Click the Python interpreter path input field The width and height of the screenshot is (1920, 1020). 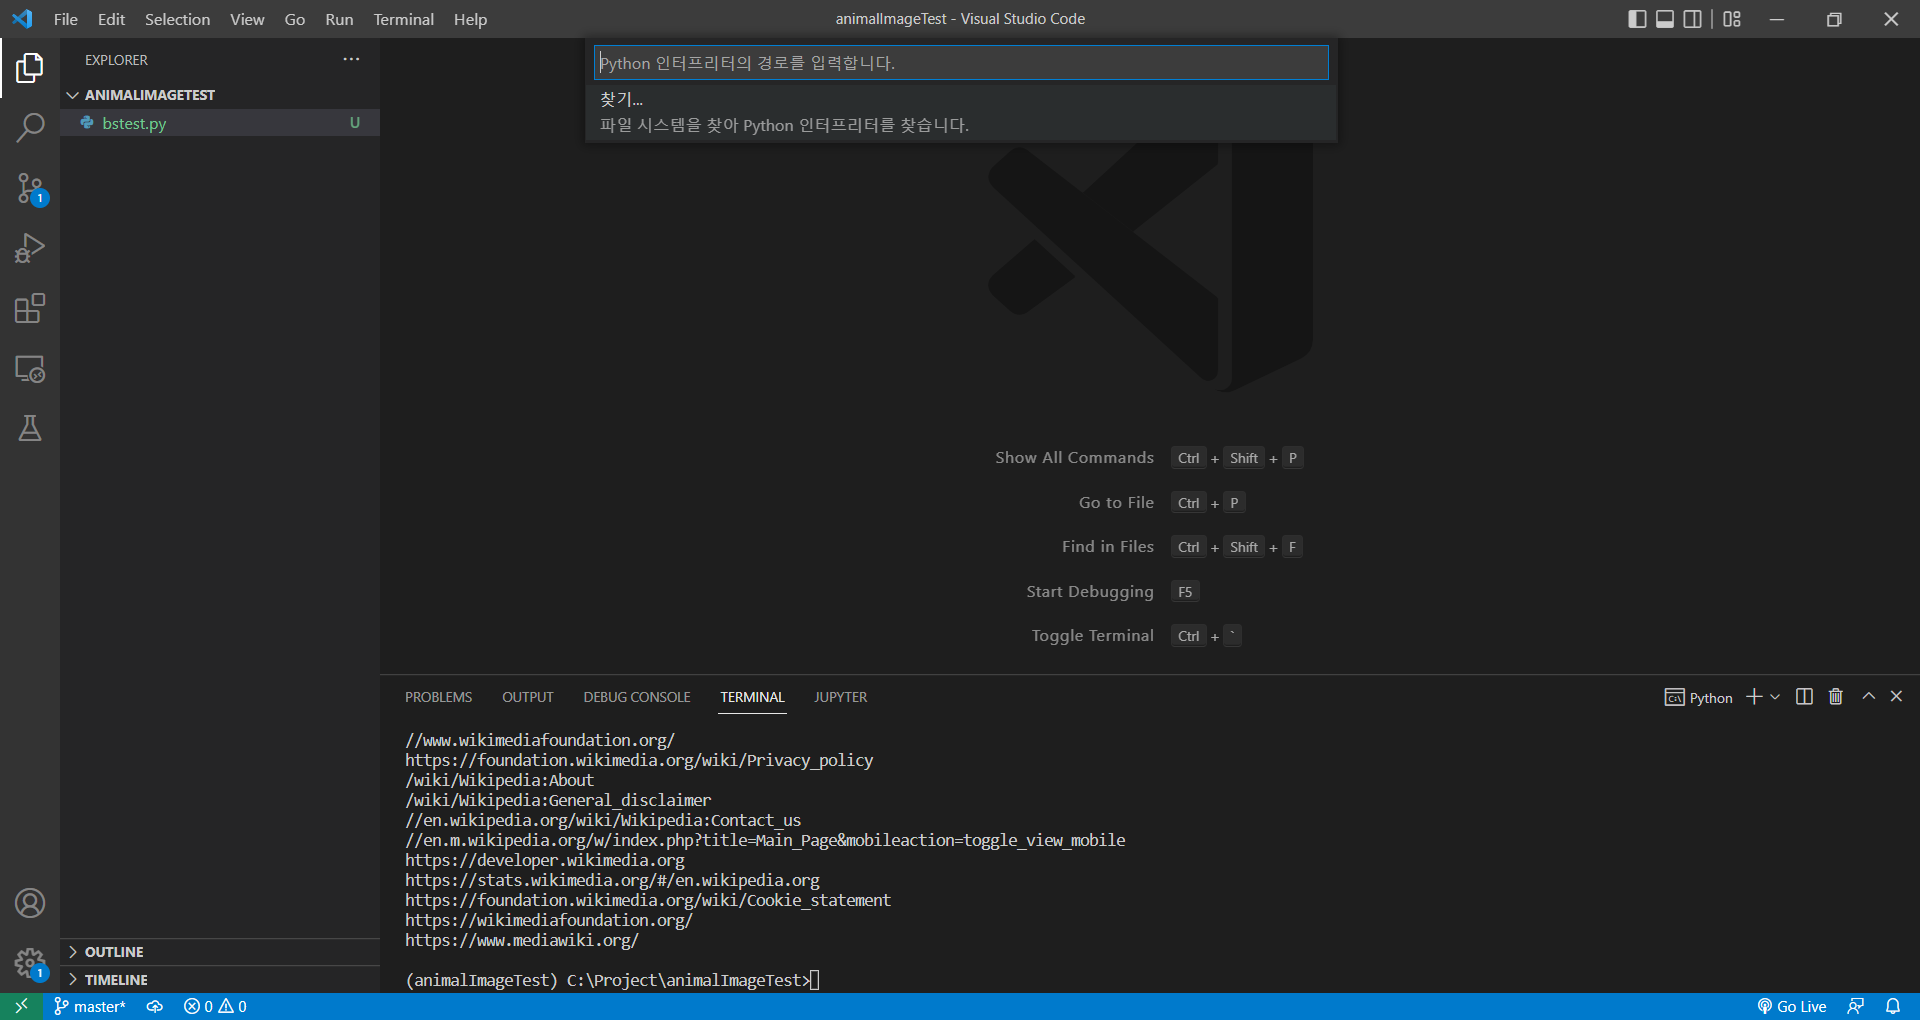coord(960,62)
